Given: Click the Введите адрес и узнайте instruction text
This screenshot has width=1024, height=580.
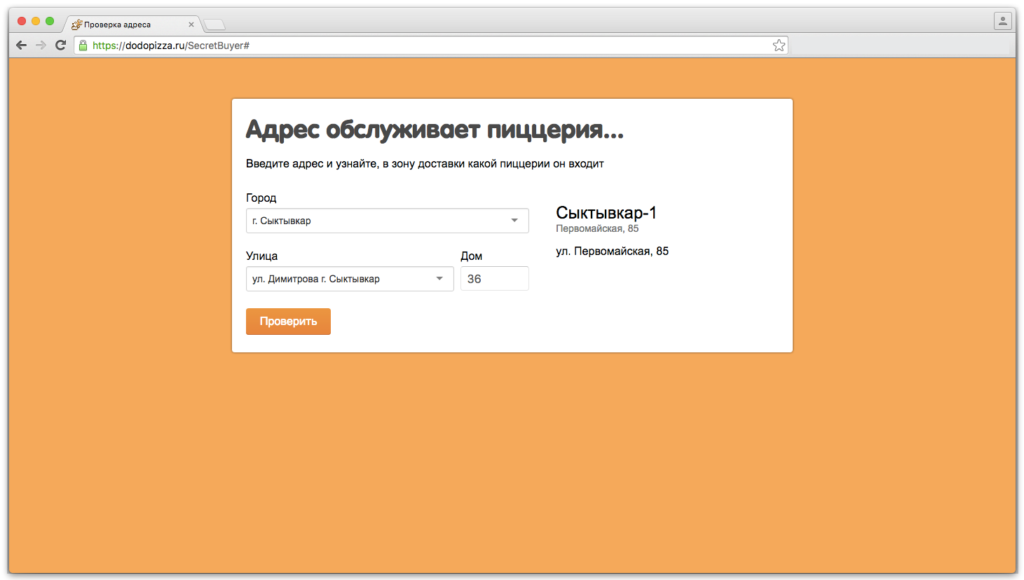Looking at the screenshot, I should click(424, 164).
